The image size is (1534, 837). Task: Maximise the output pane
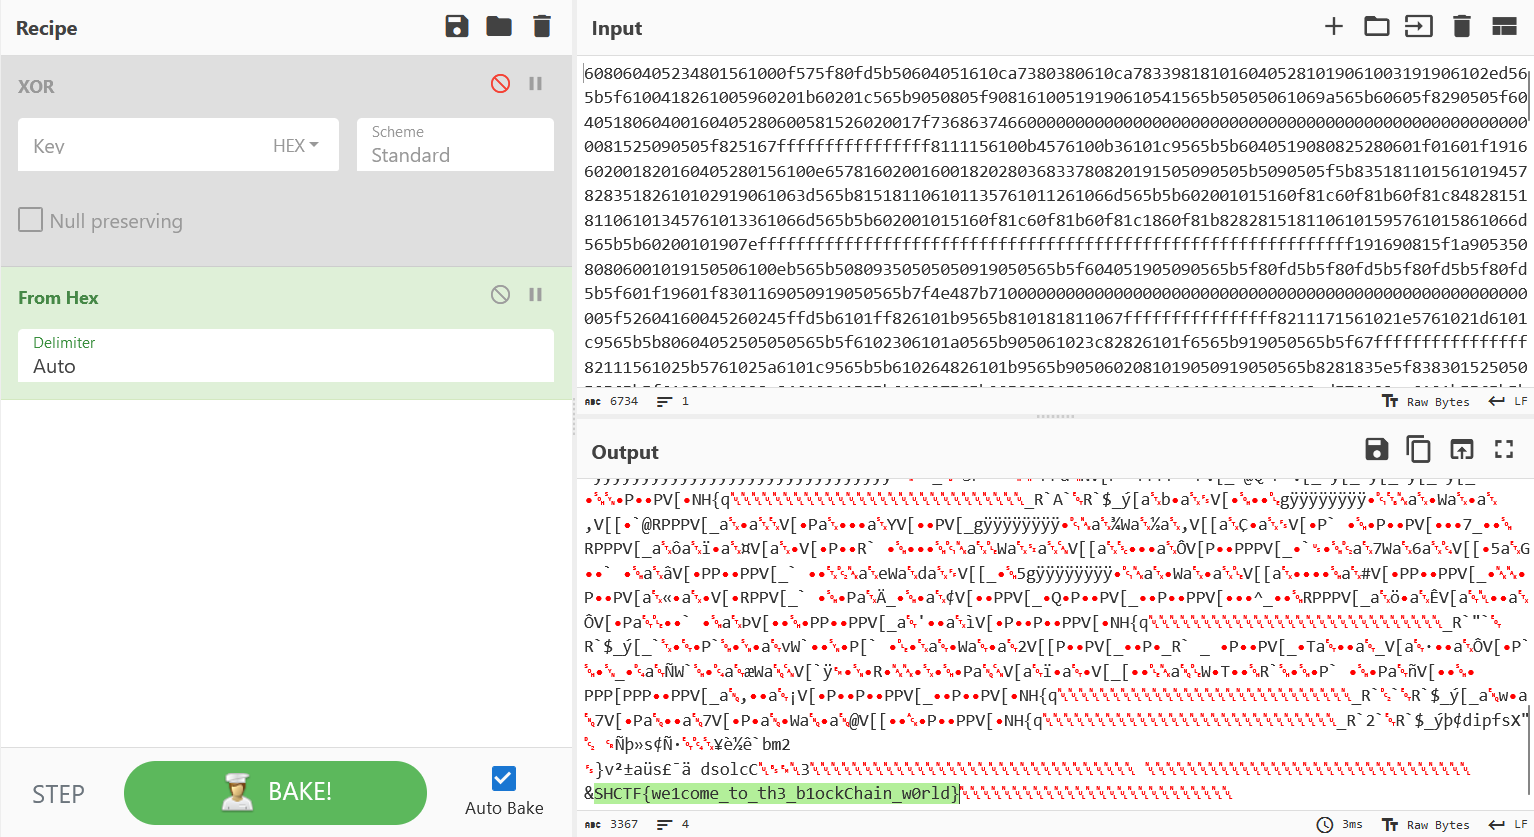pyautogui.click(x=1504, y=450)
